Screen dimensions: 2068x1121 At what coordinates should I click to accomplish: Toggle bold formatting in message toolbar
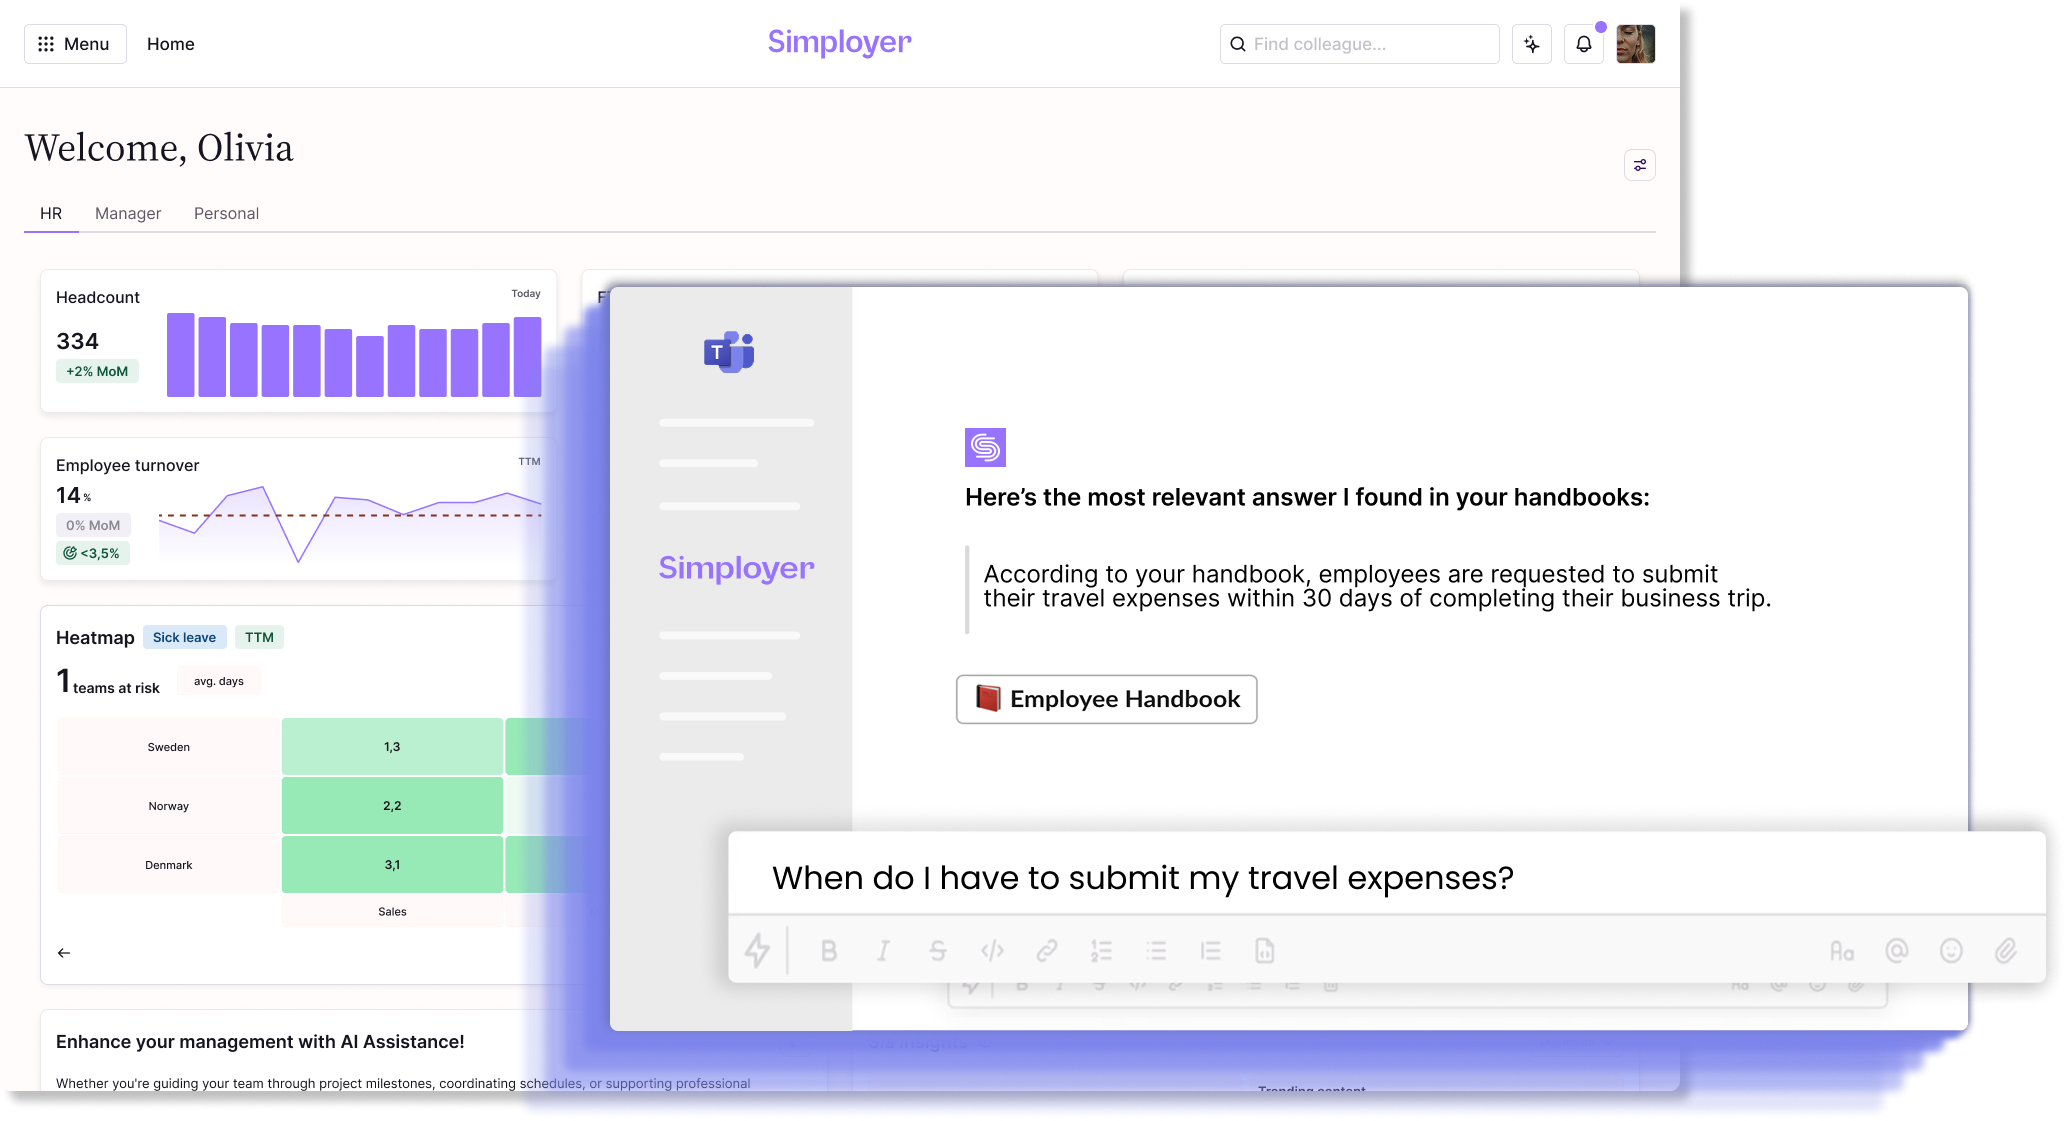click(x=828, y=951)
